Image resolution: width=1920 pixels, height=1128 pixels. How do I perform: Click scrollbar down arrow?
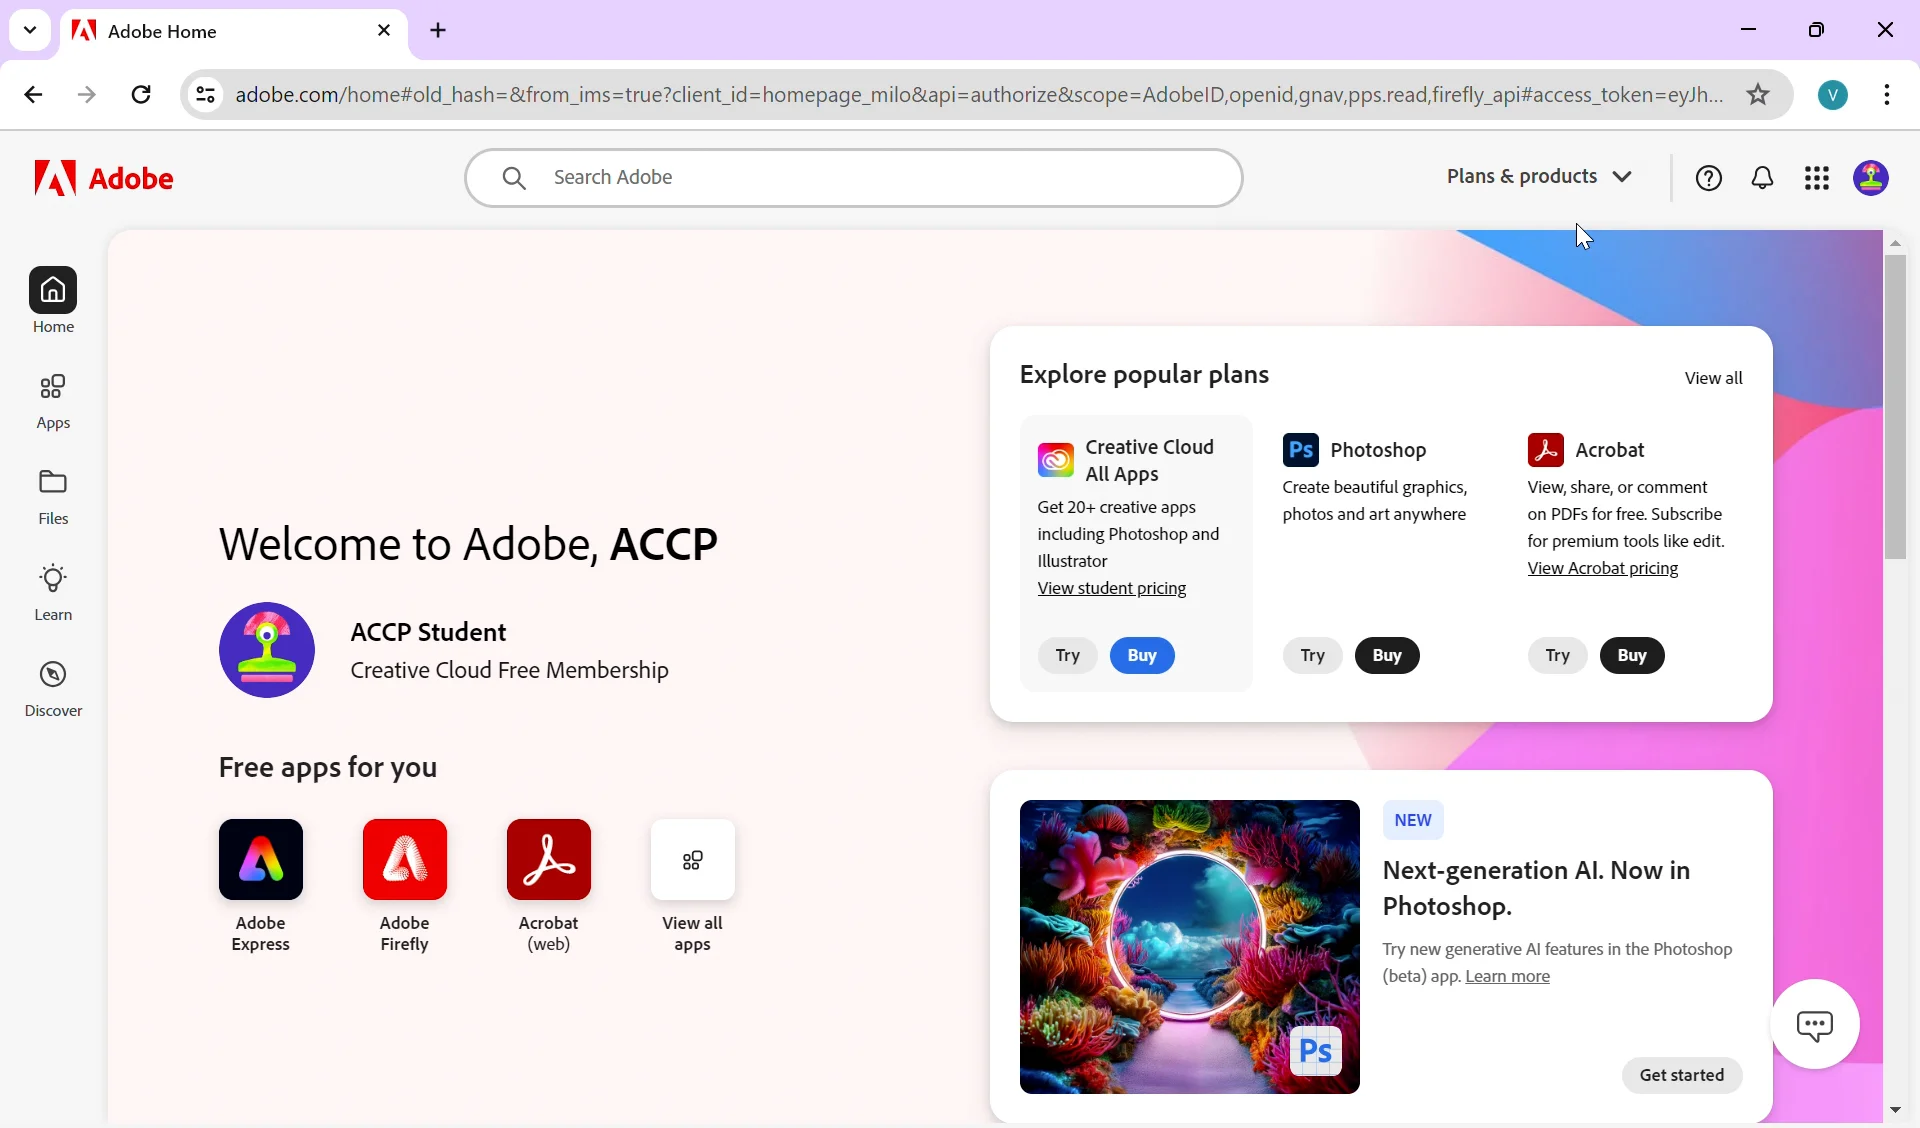[x=1896, y=1111]
